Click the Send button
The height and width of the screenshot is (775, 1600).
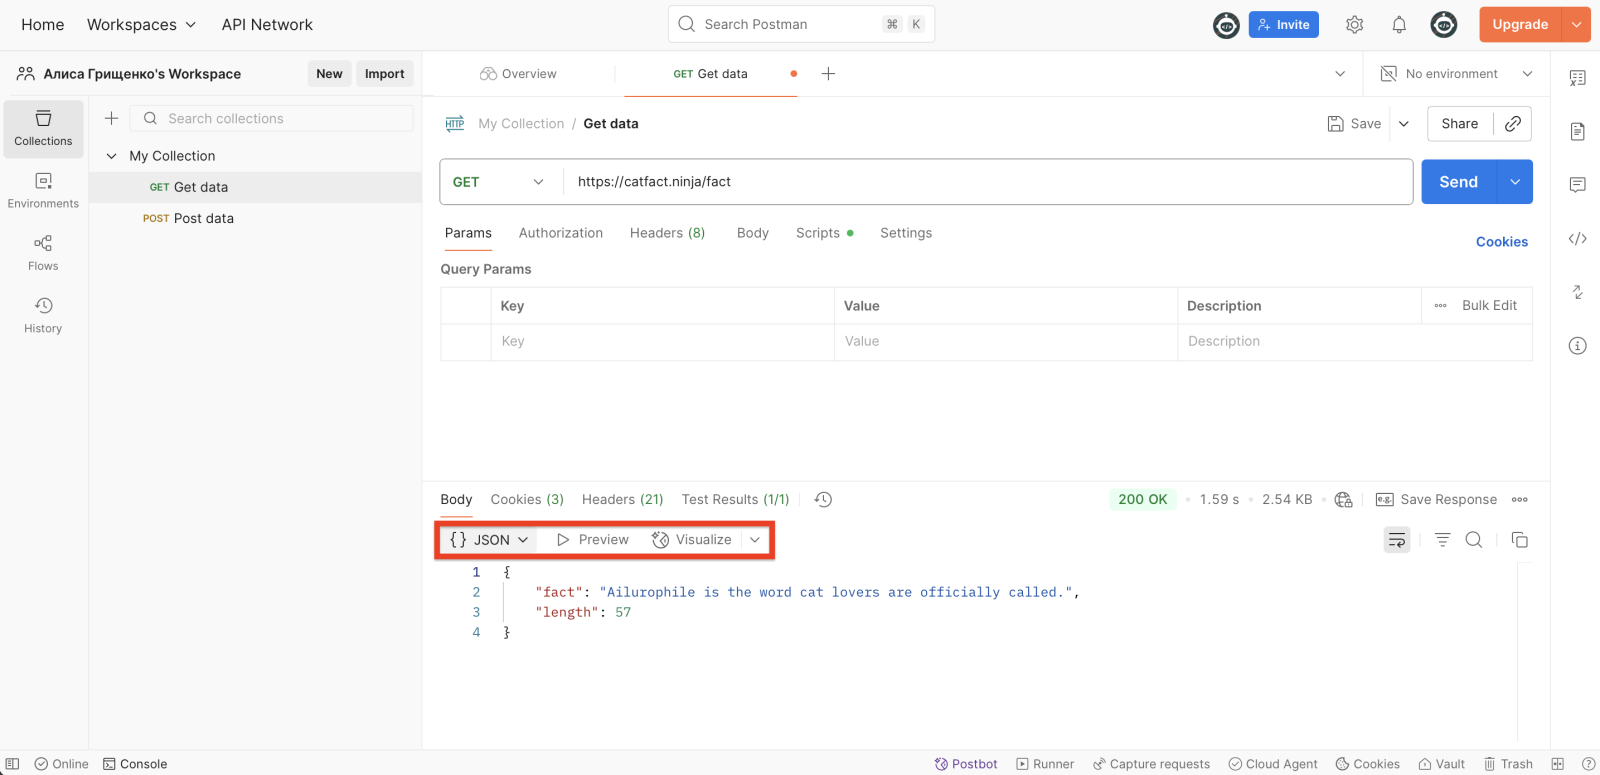[x=1458, y=182]
